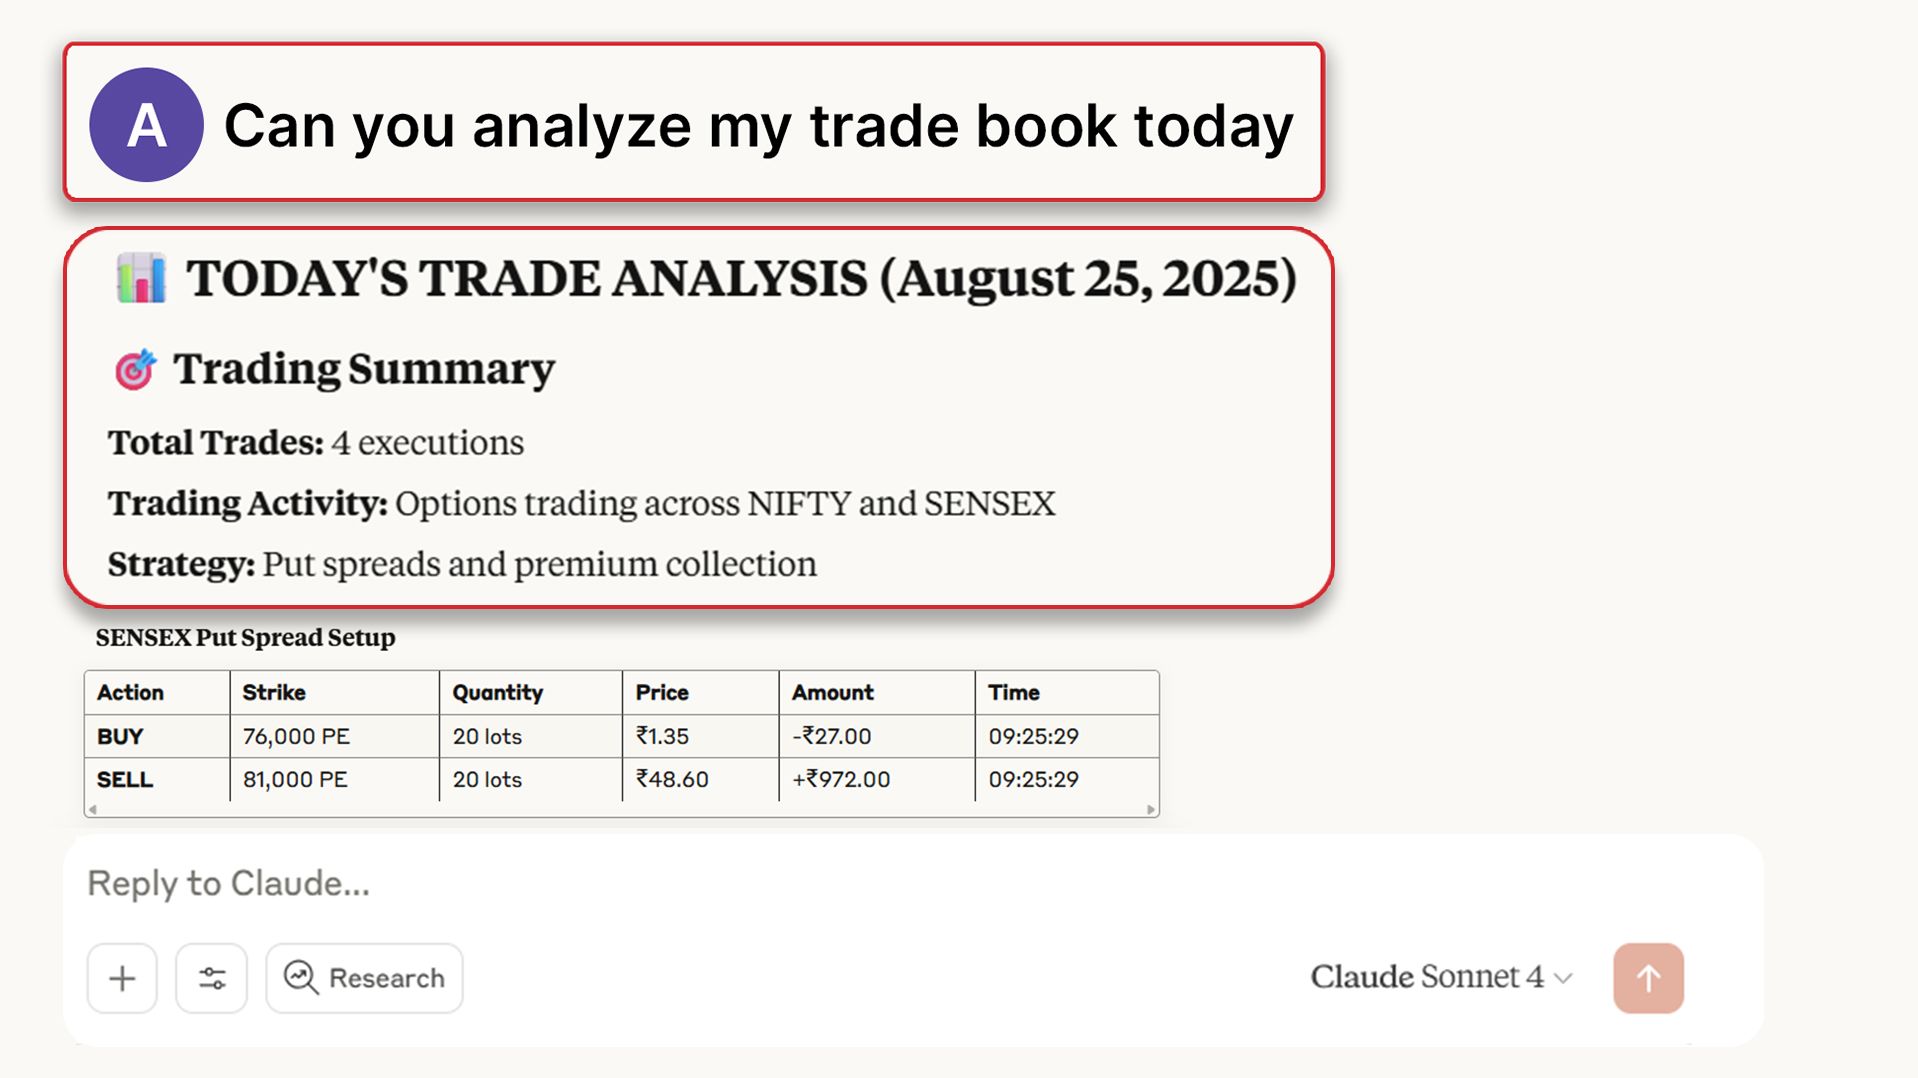
Task: Enable research for the next reply
Action: [363, 978]
